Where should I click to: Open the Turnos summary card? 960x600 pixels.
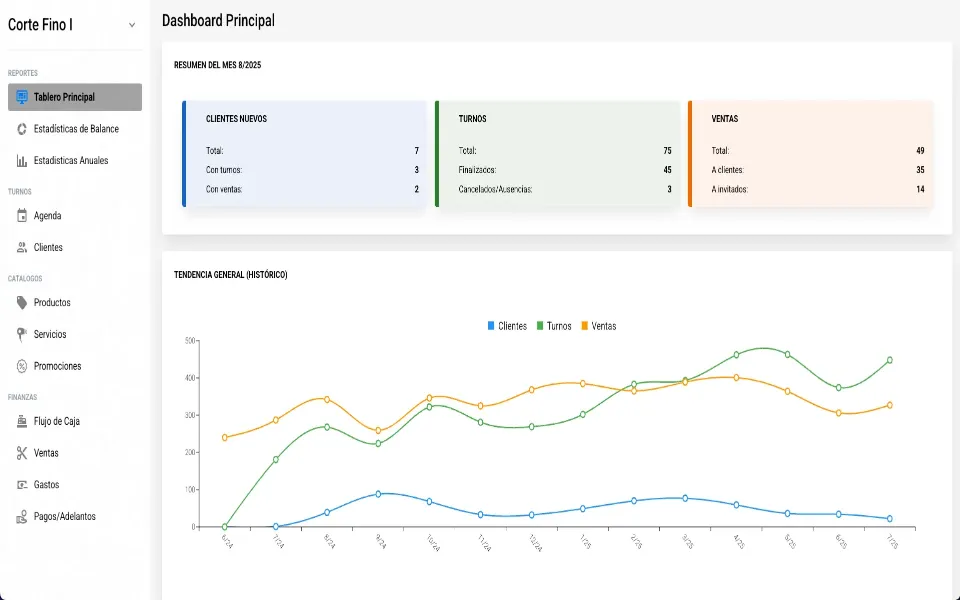(557, 153)
